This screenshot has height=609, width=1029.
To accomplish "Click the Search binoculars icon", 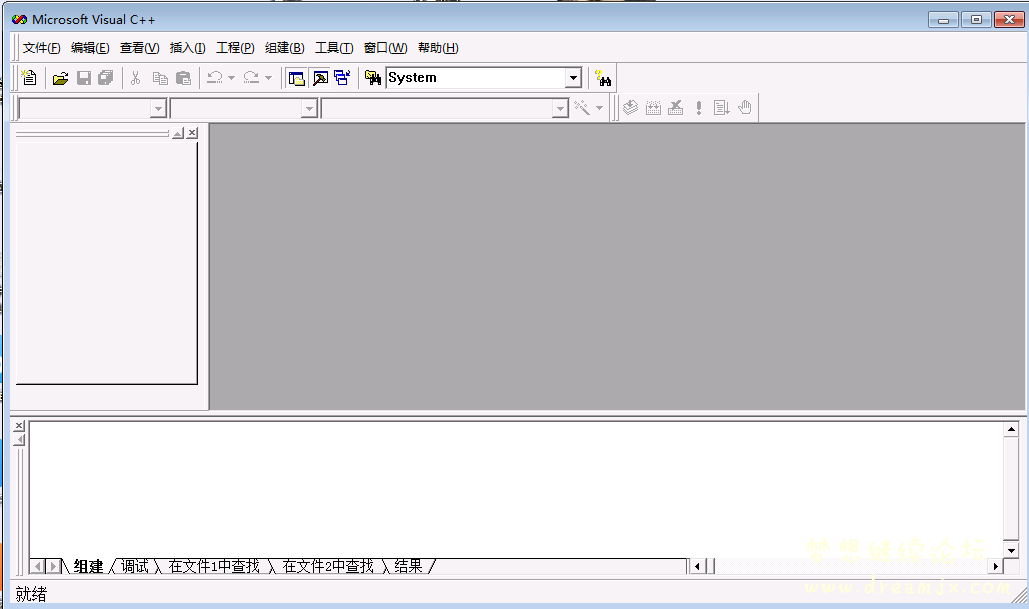I will [603, 78].
